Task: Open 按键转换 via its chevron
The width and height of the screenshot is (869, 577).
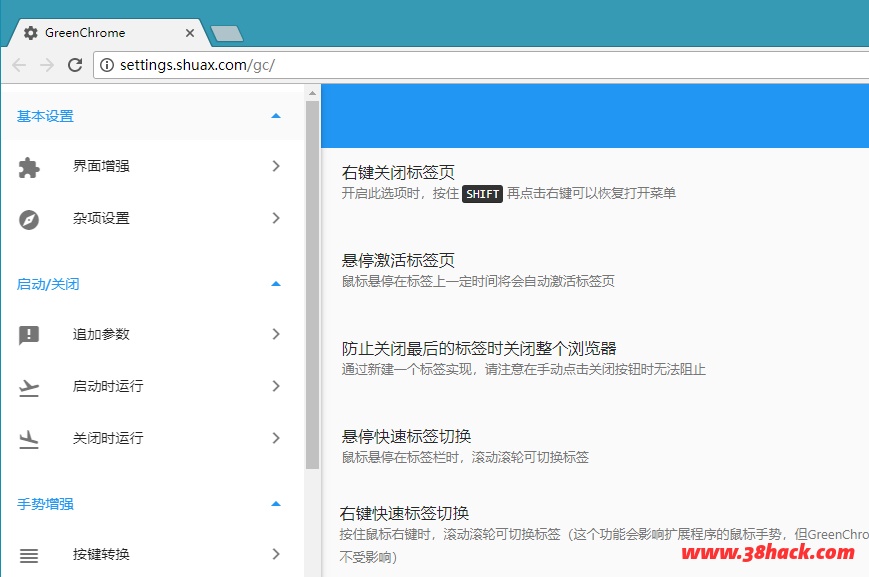Action: (x=276, y=554)
